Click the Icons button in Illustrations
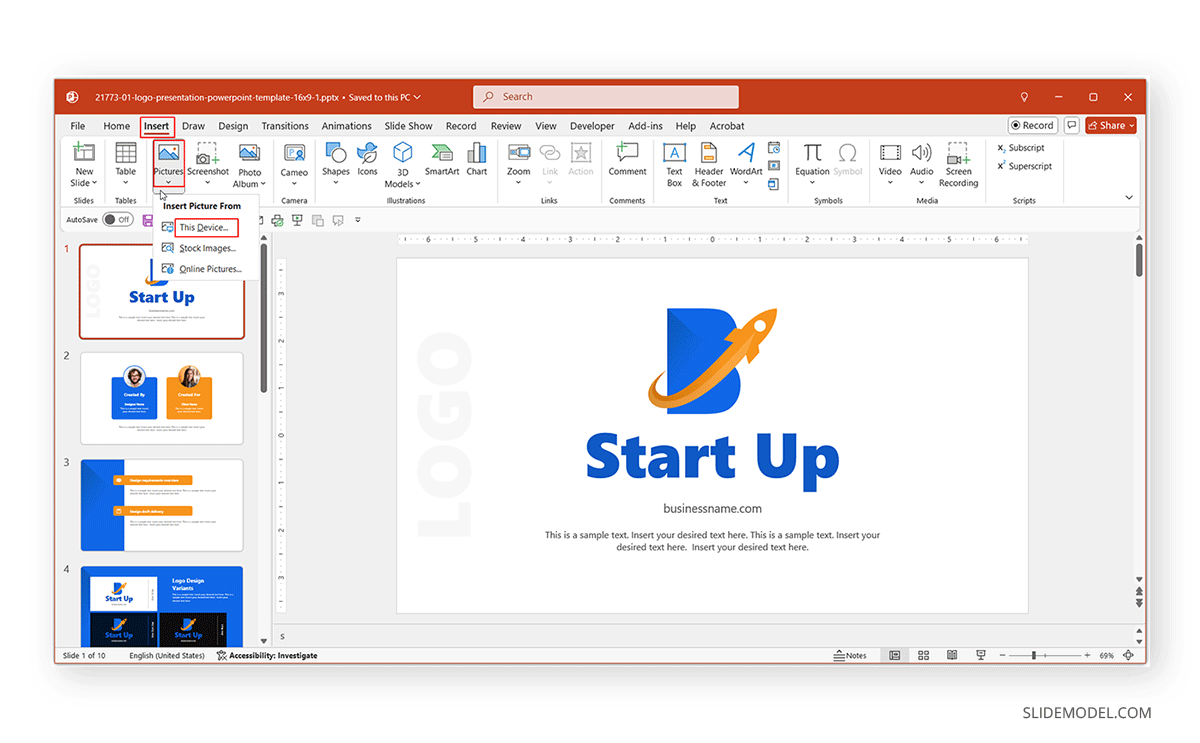This screenshot has height=743, width=1200. click(368, 160)
